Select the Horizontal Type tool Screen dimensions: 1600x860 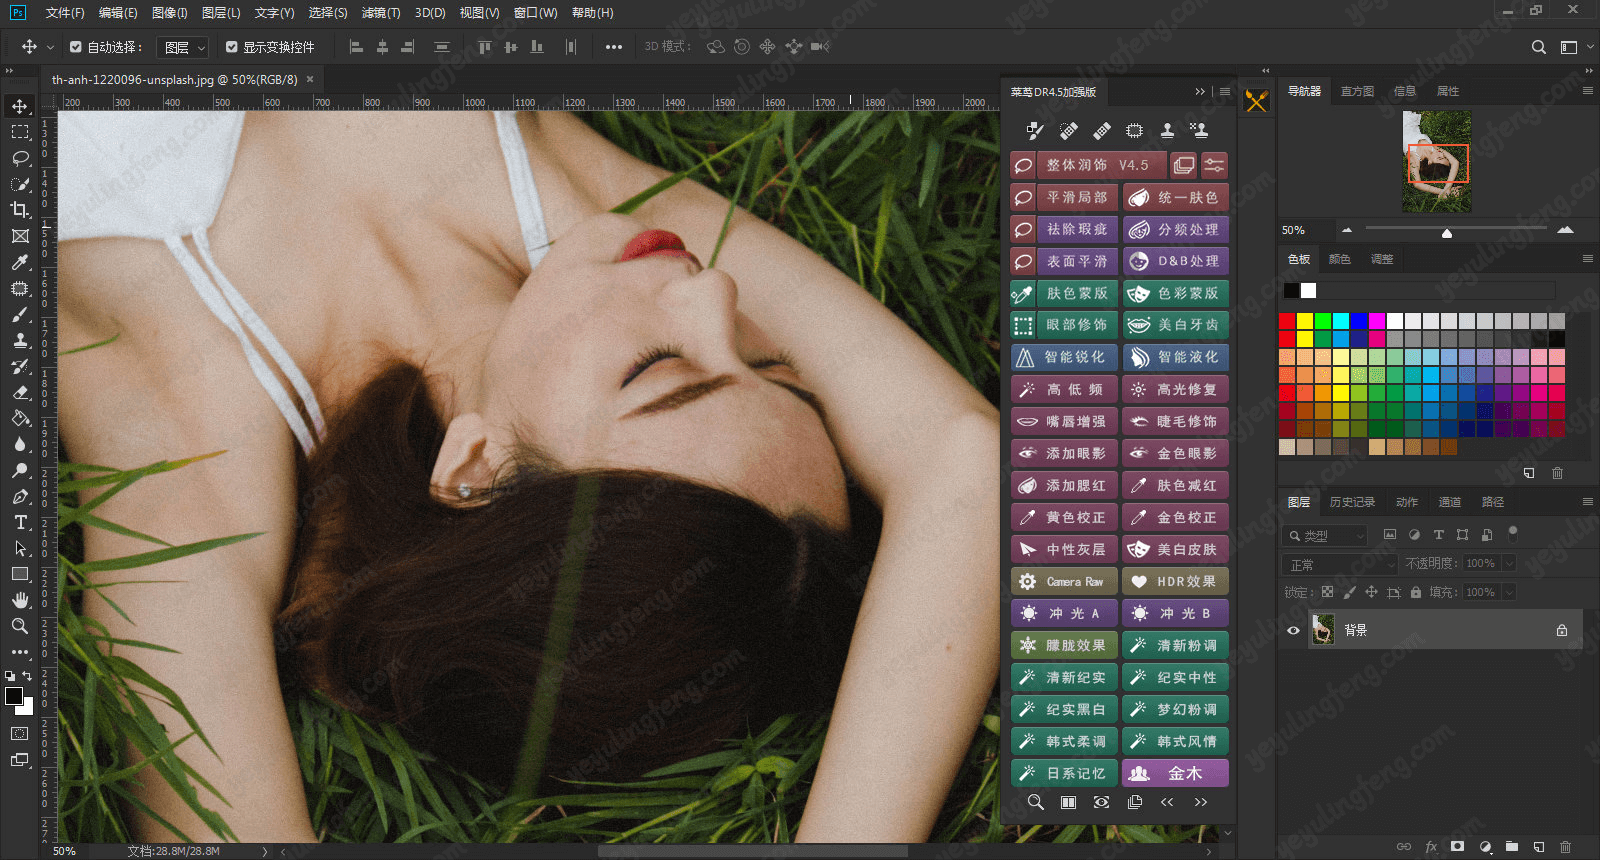[x=20, y=522]
